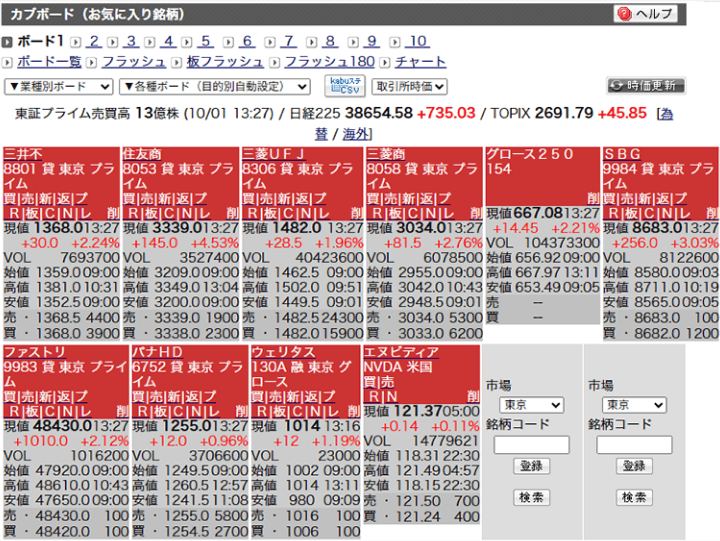Screen dimensions: 720x541
Task: Select エヌビディア current price 121.37
Action: click(417, 411)
